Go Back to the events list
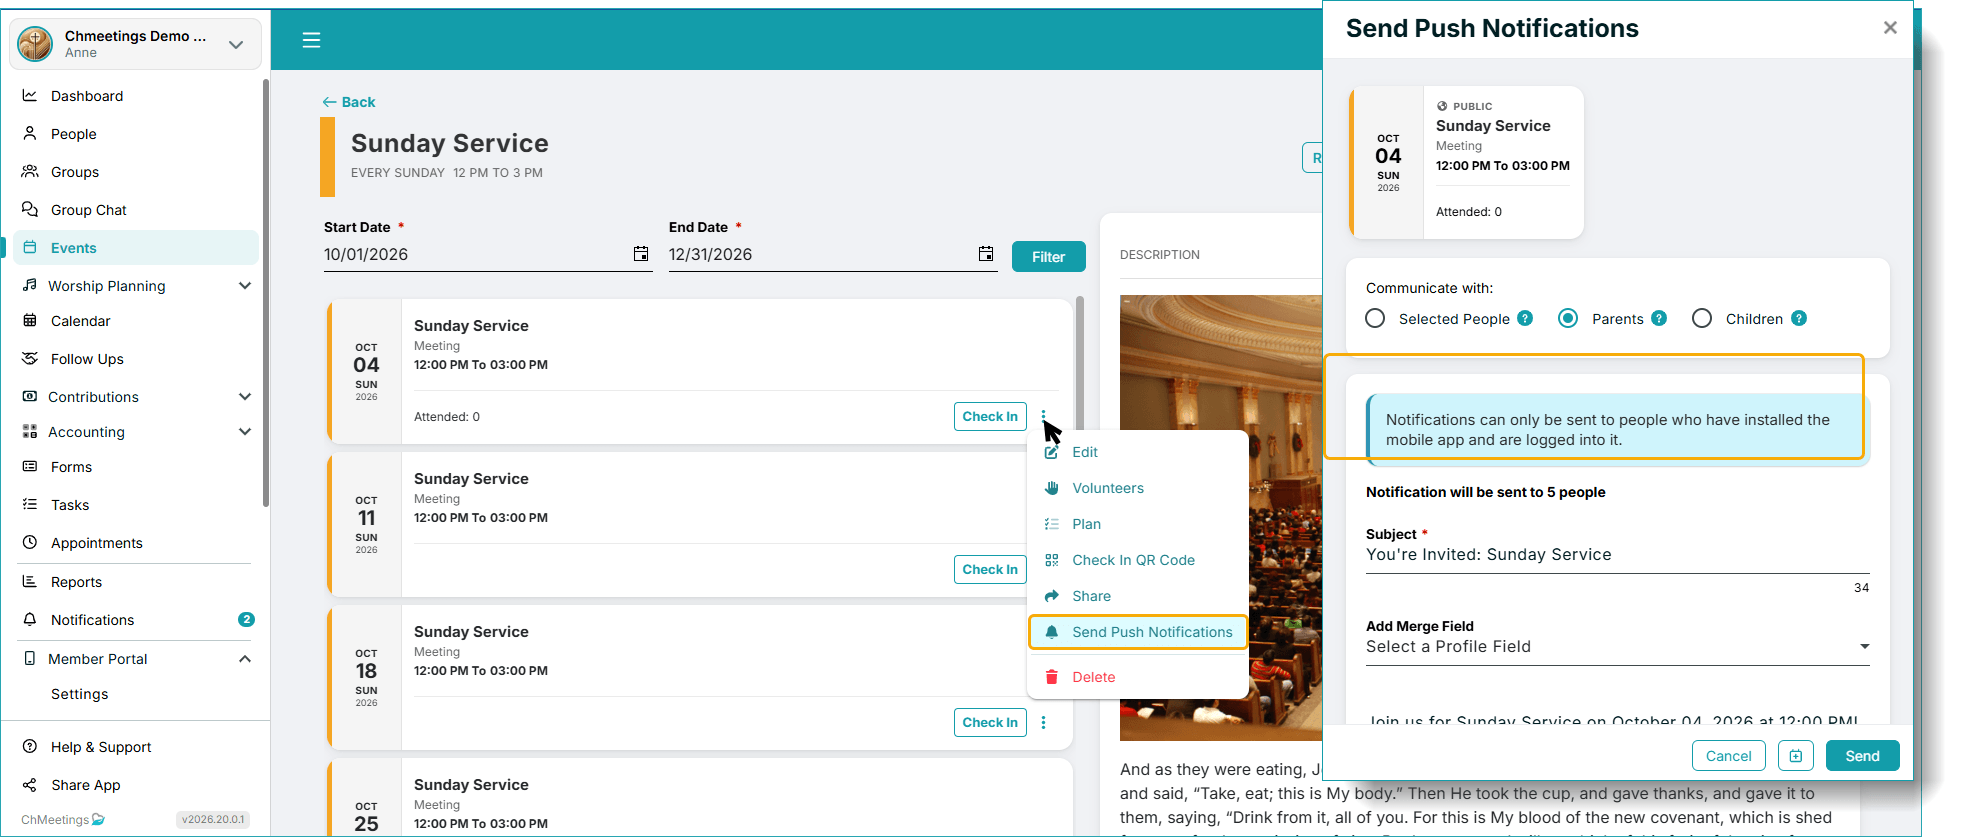The image size is (1967, 837). click(349, 102)
